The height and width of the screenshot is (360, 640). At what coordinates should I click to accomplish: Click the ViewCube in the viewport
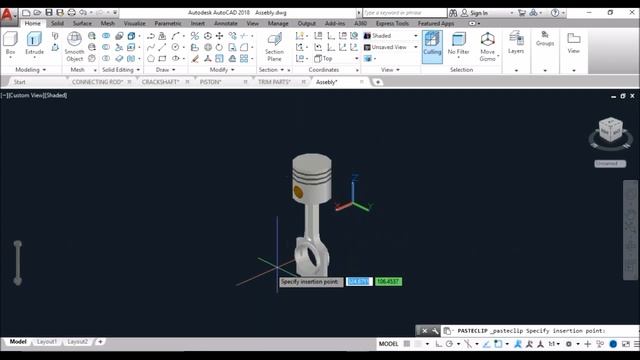[x=611, y=130]
